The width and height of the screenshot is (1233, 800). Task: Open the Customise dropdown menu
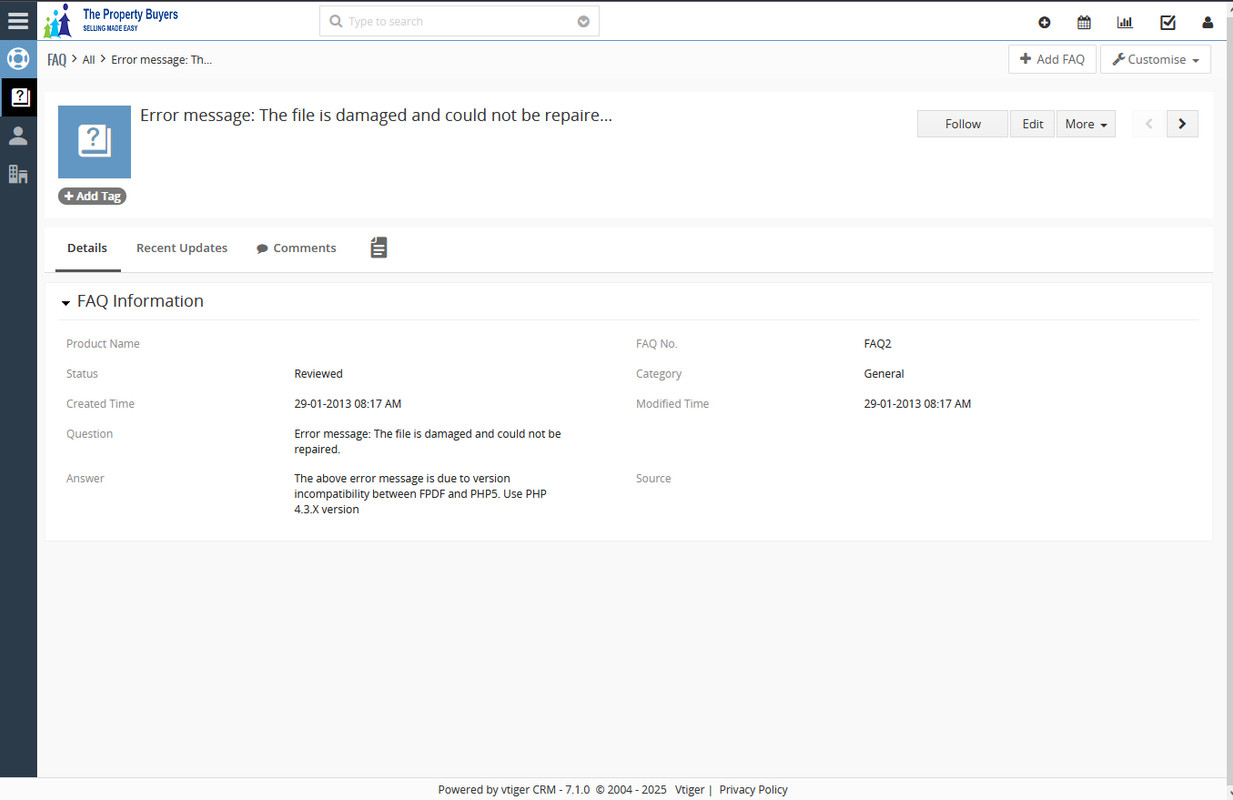pyautogui.click(x=1155, y=60)
